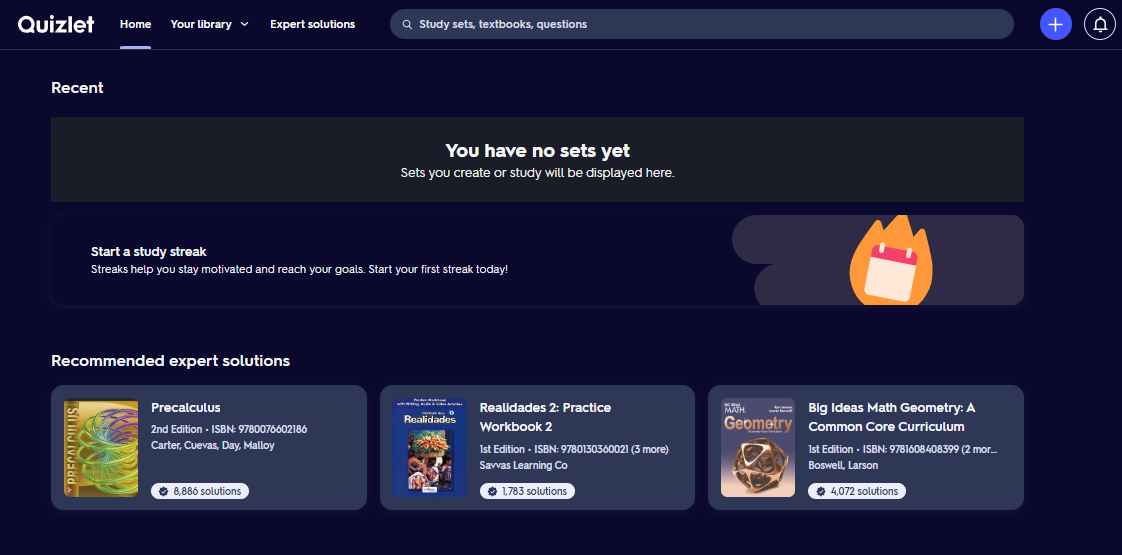Click the Boswell, Larson authors text
Viewport: 1122px width, 555px height.
coord(843,465)
